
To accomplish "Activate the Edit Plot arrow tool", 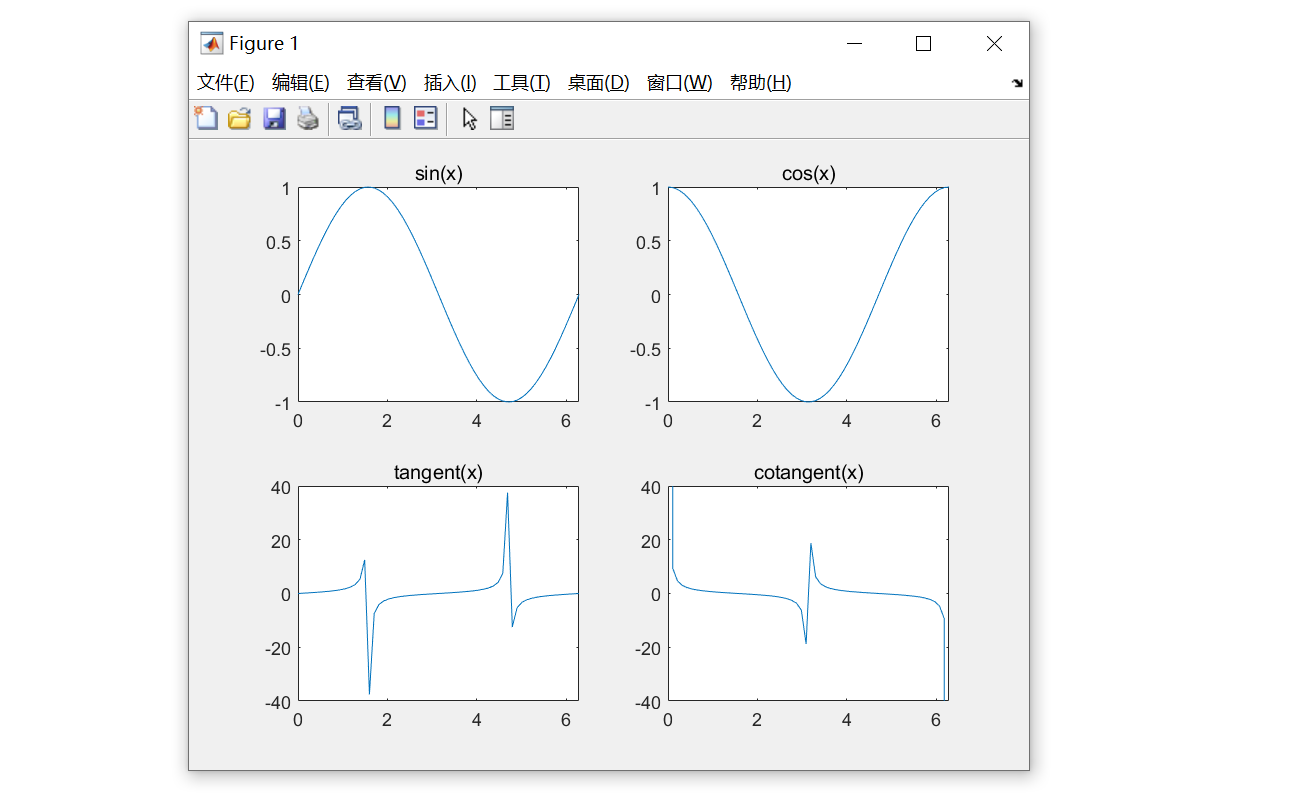I will (469, 119).
